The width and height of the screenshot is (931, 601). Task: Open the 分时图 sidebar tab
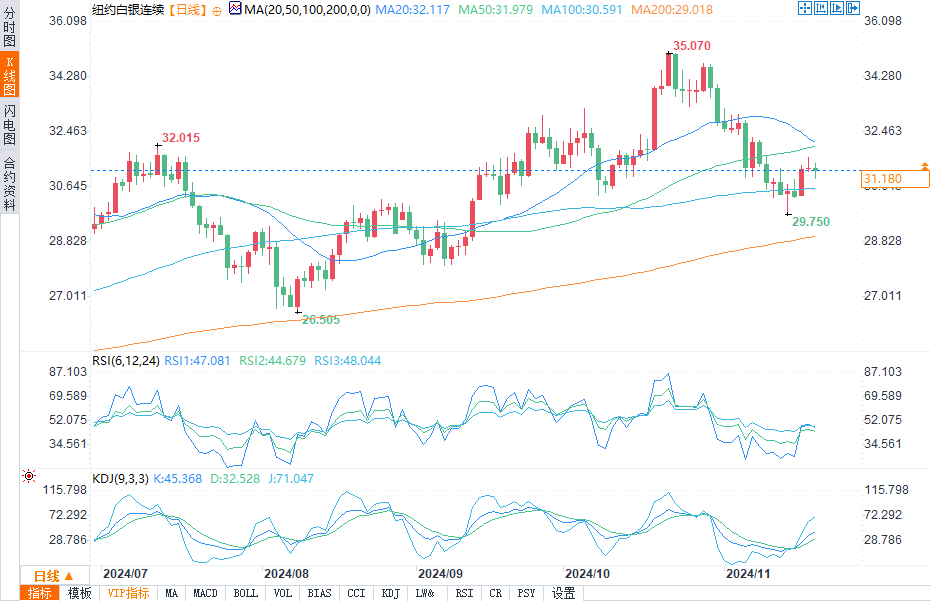coord(10,27)
